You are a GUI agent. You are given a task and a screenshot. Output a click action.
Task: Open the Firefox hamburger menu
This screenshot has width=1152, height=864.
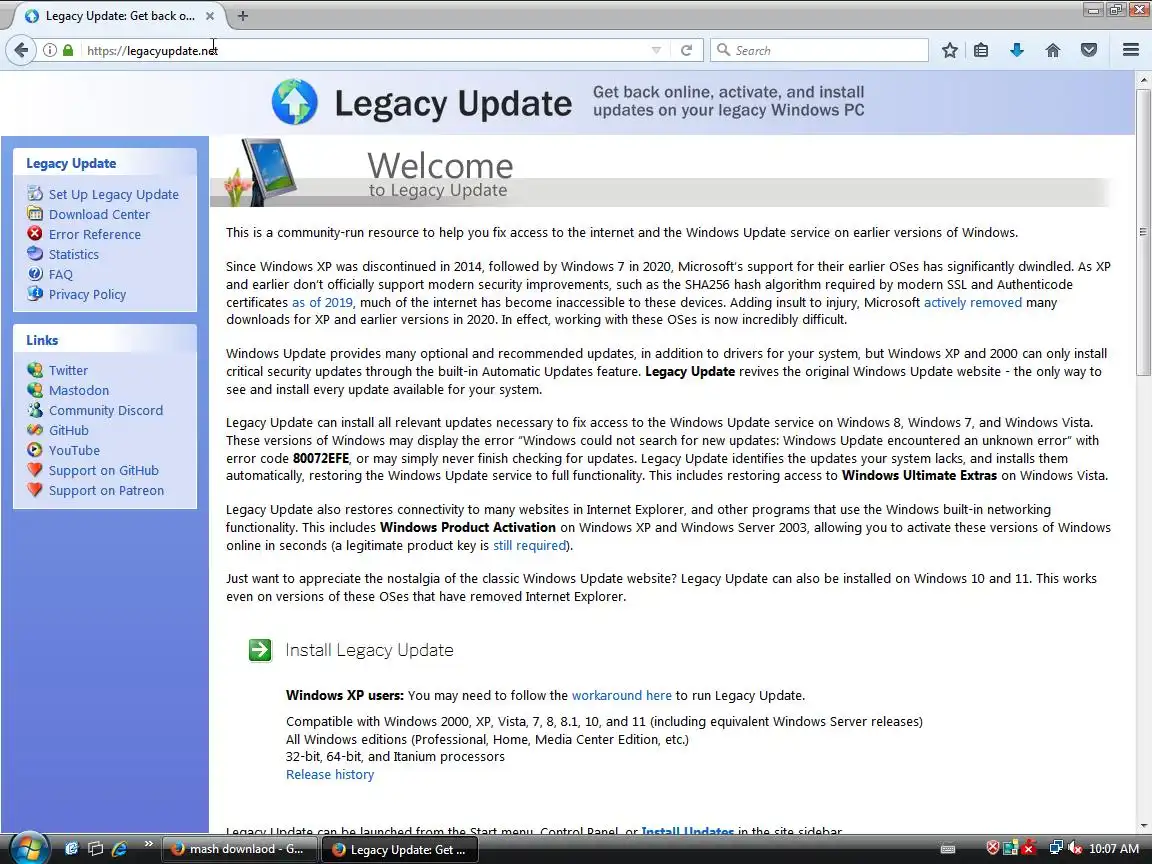(1131, 50)
